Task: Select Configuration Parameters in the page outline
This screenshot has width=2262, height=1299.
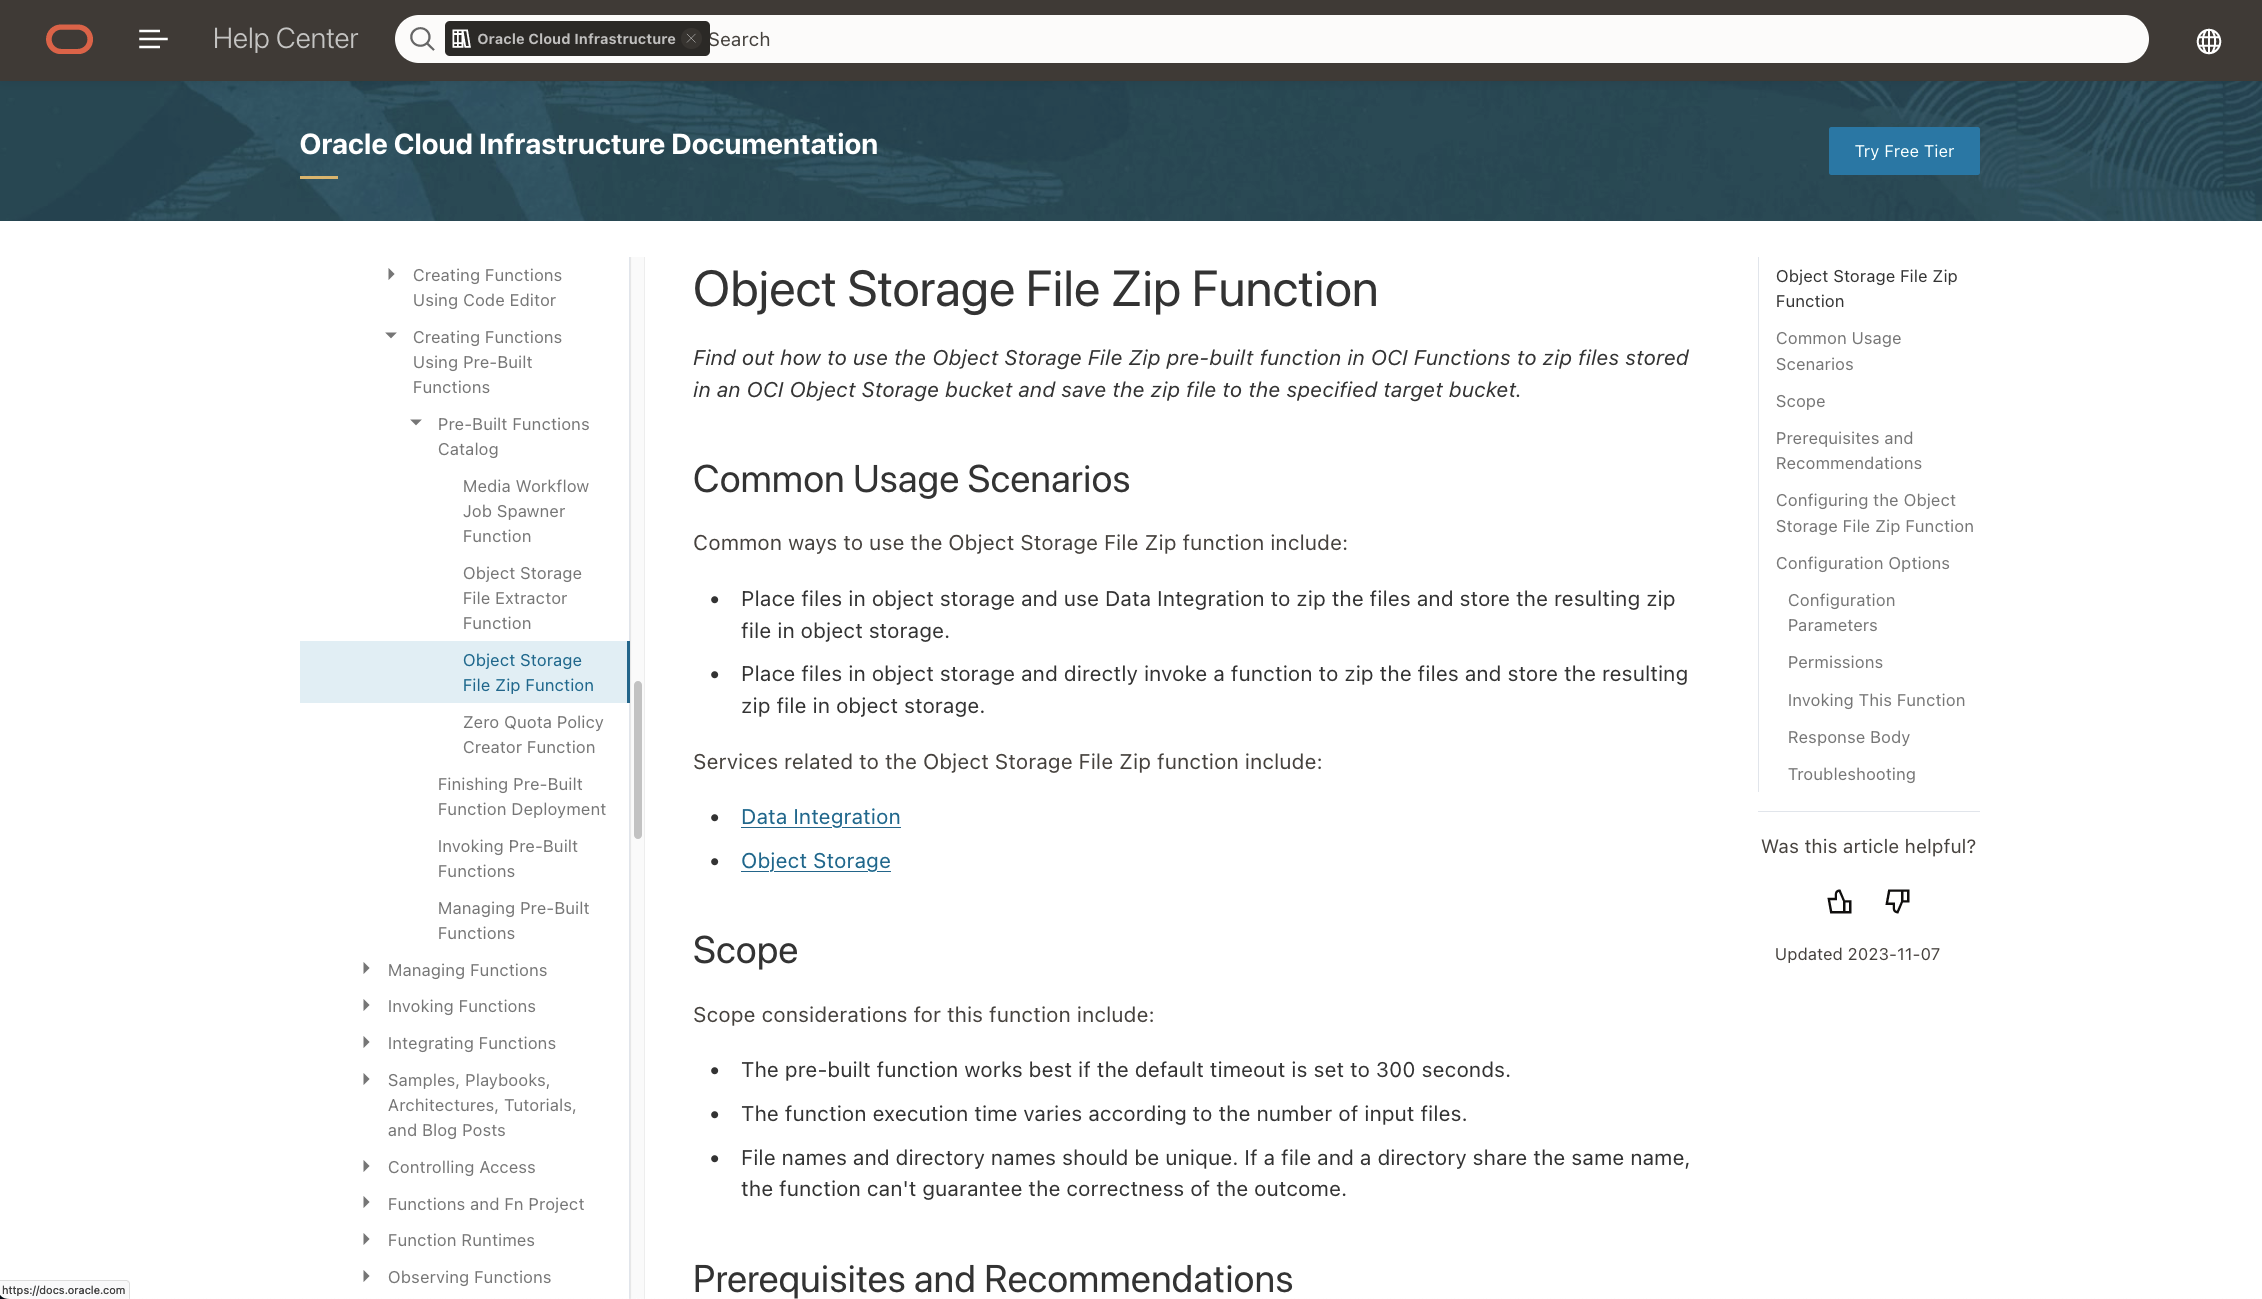Action: pos(1840,612)
